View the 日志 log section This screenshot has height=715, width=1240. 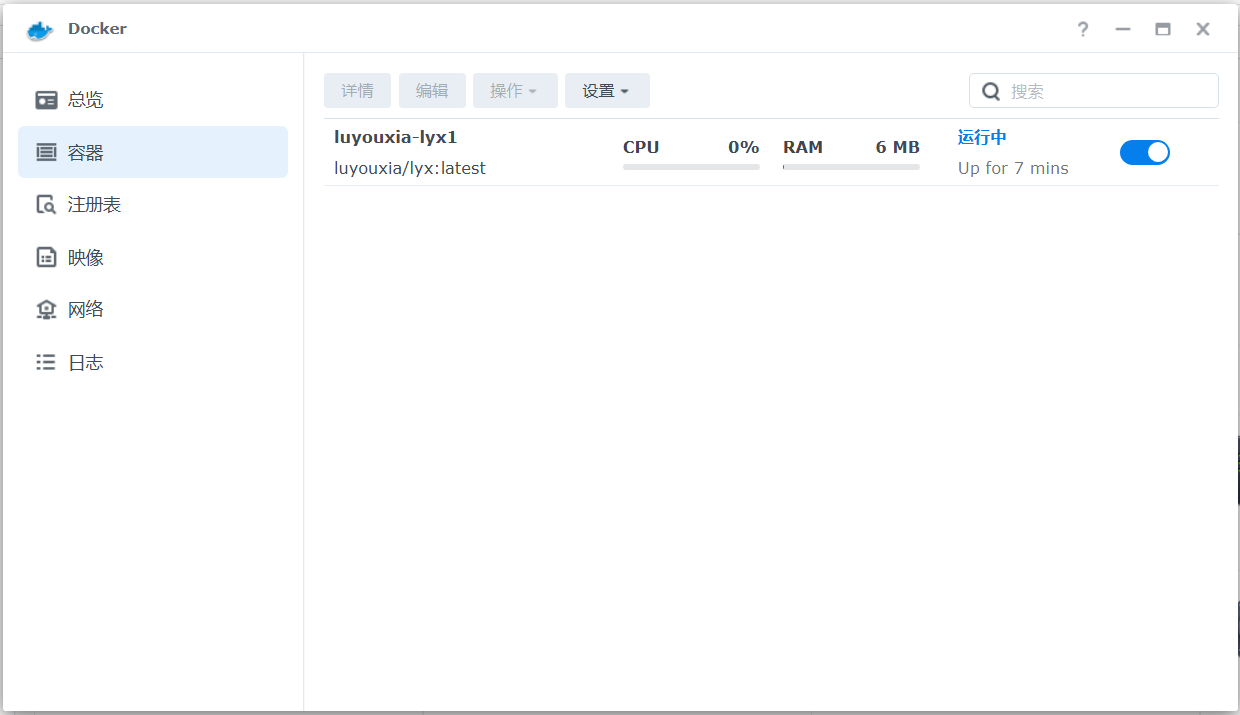pos(153,362)
